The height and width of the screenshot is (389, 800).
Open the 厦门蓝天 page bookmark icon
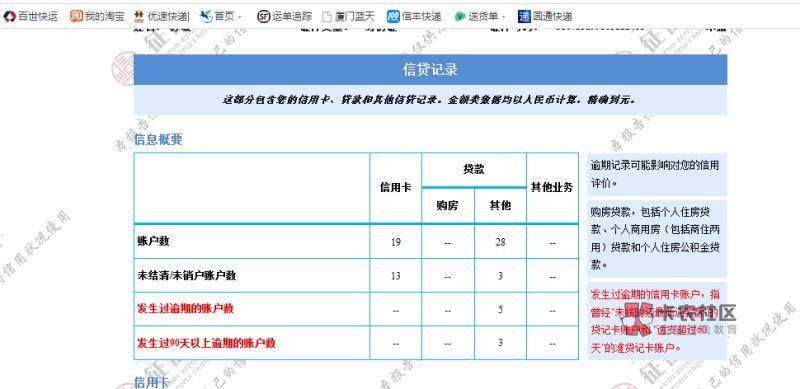327,16
